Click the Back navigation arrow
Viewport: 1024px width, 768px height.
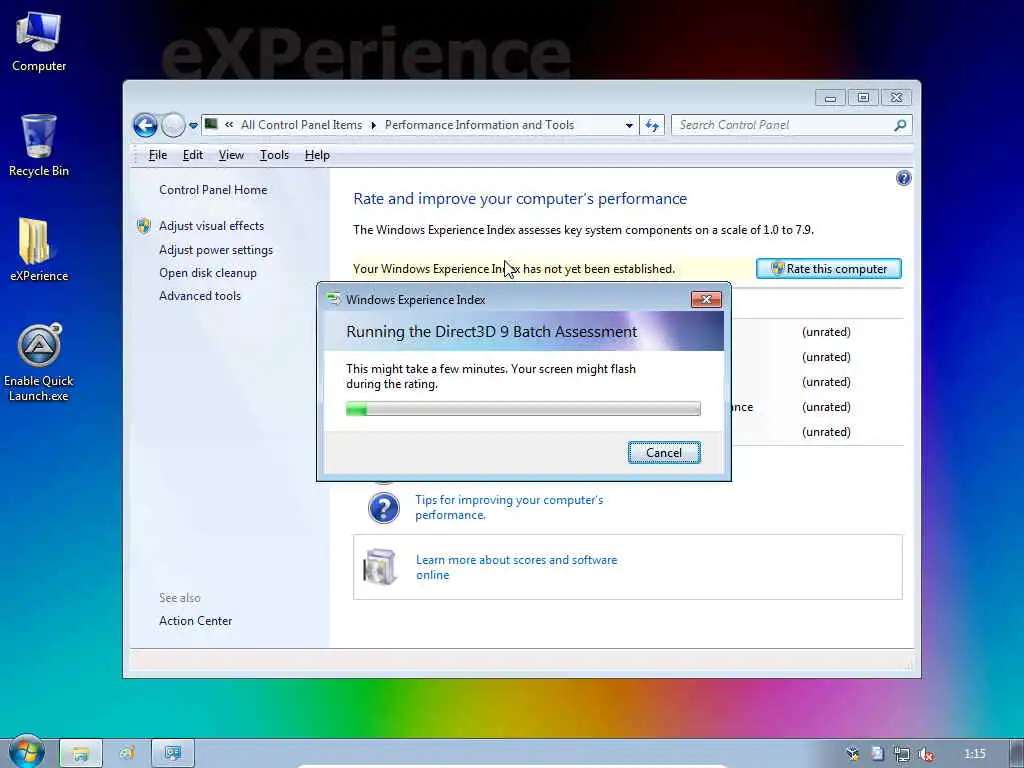click(145, 125)
